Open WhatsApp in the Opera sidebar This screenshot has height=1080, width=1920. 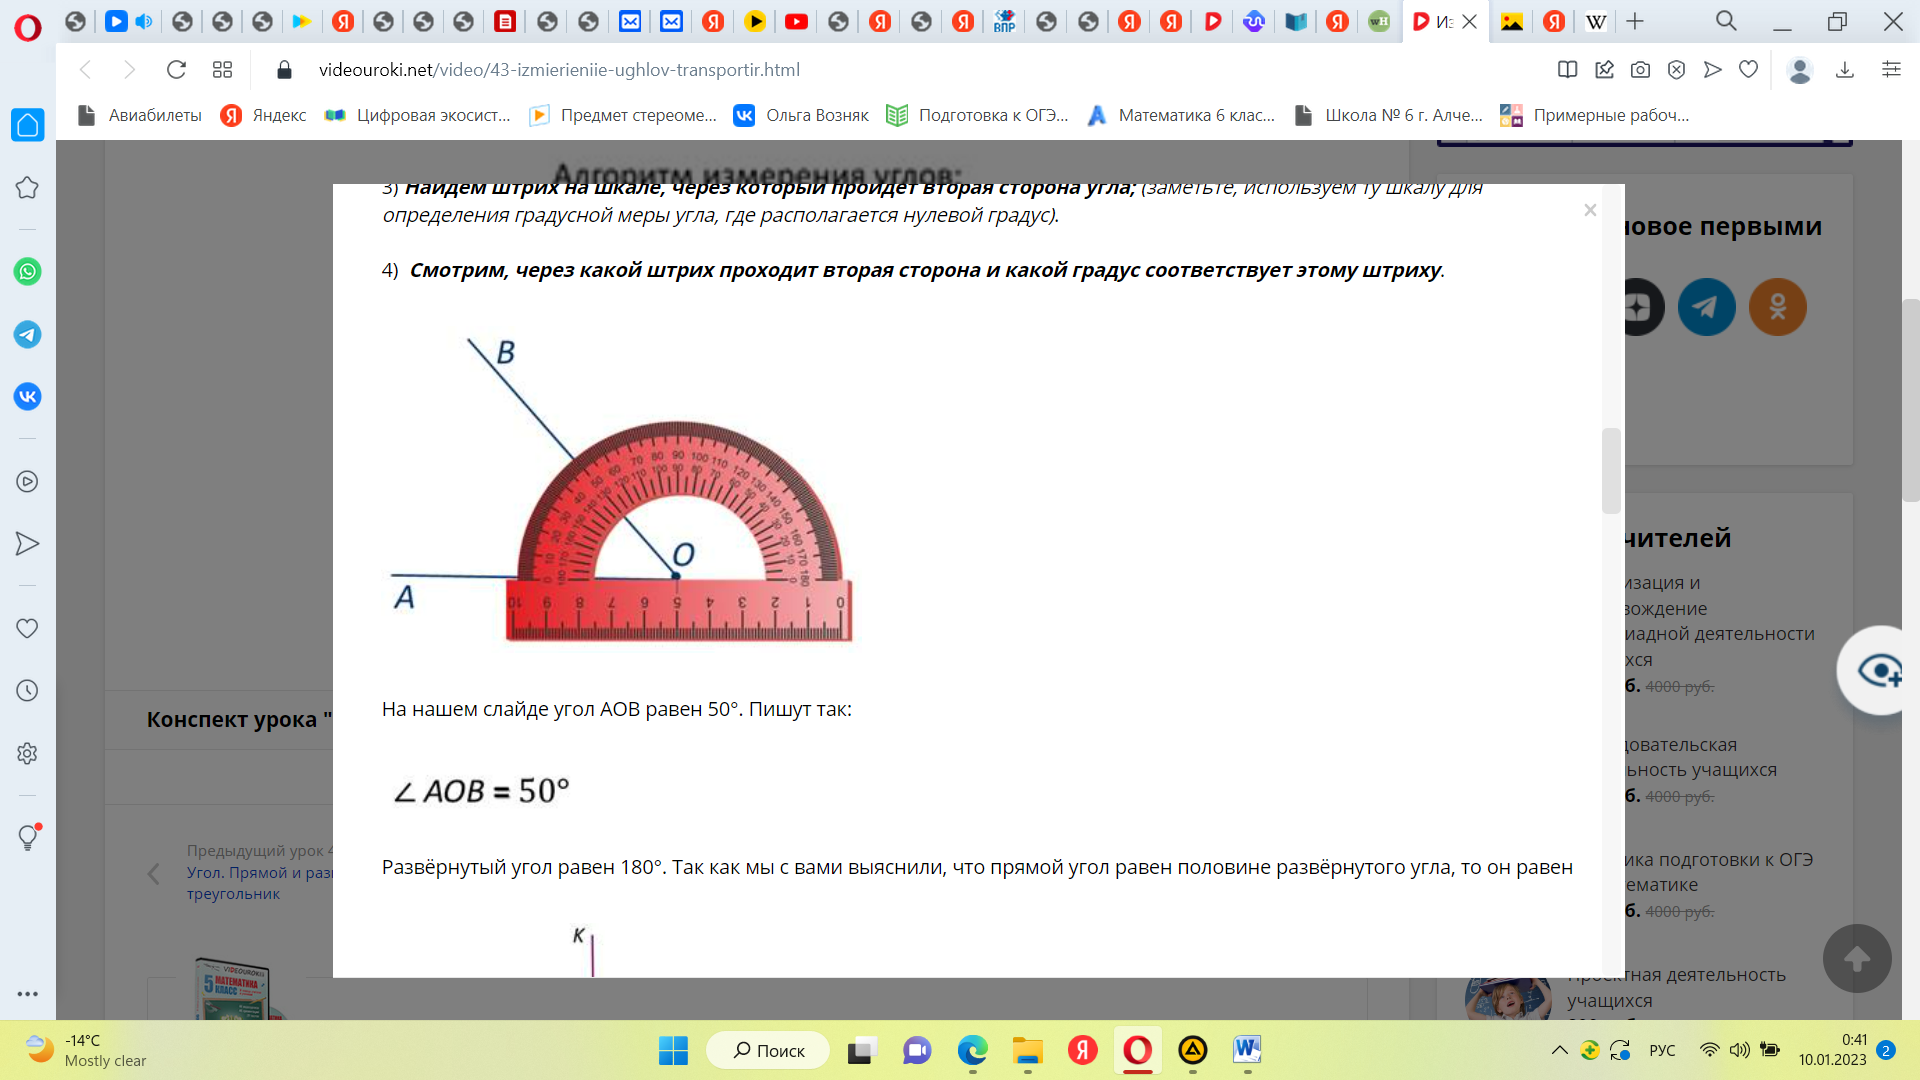(x=27, y=271)
